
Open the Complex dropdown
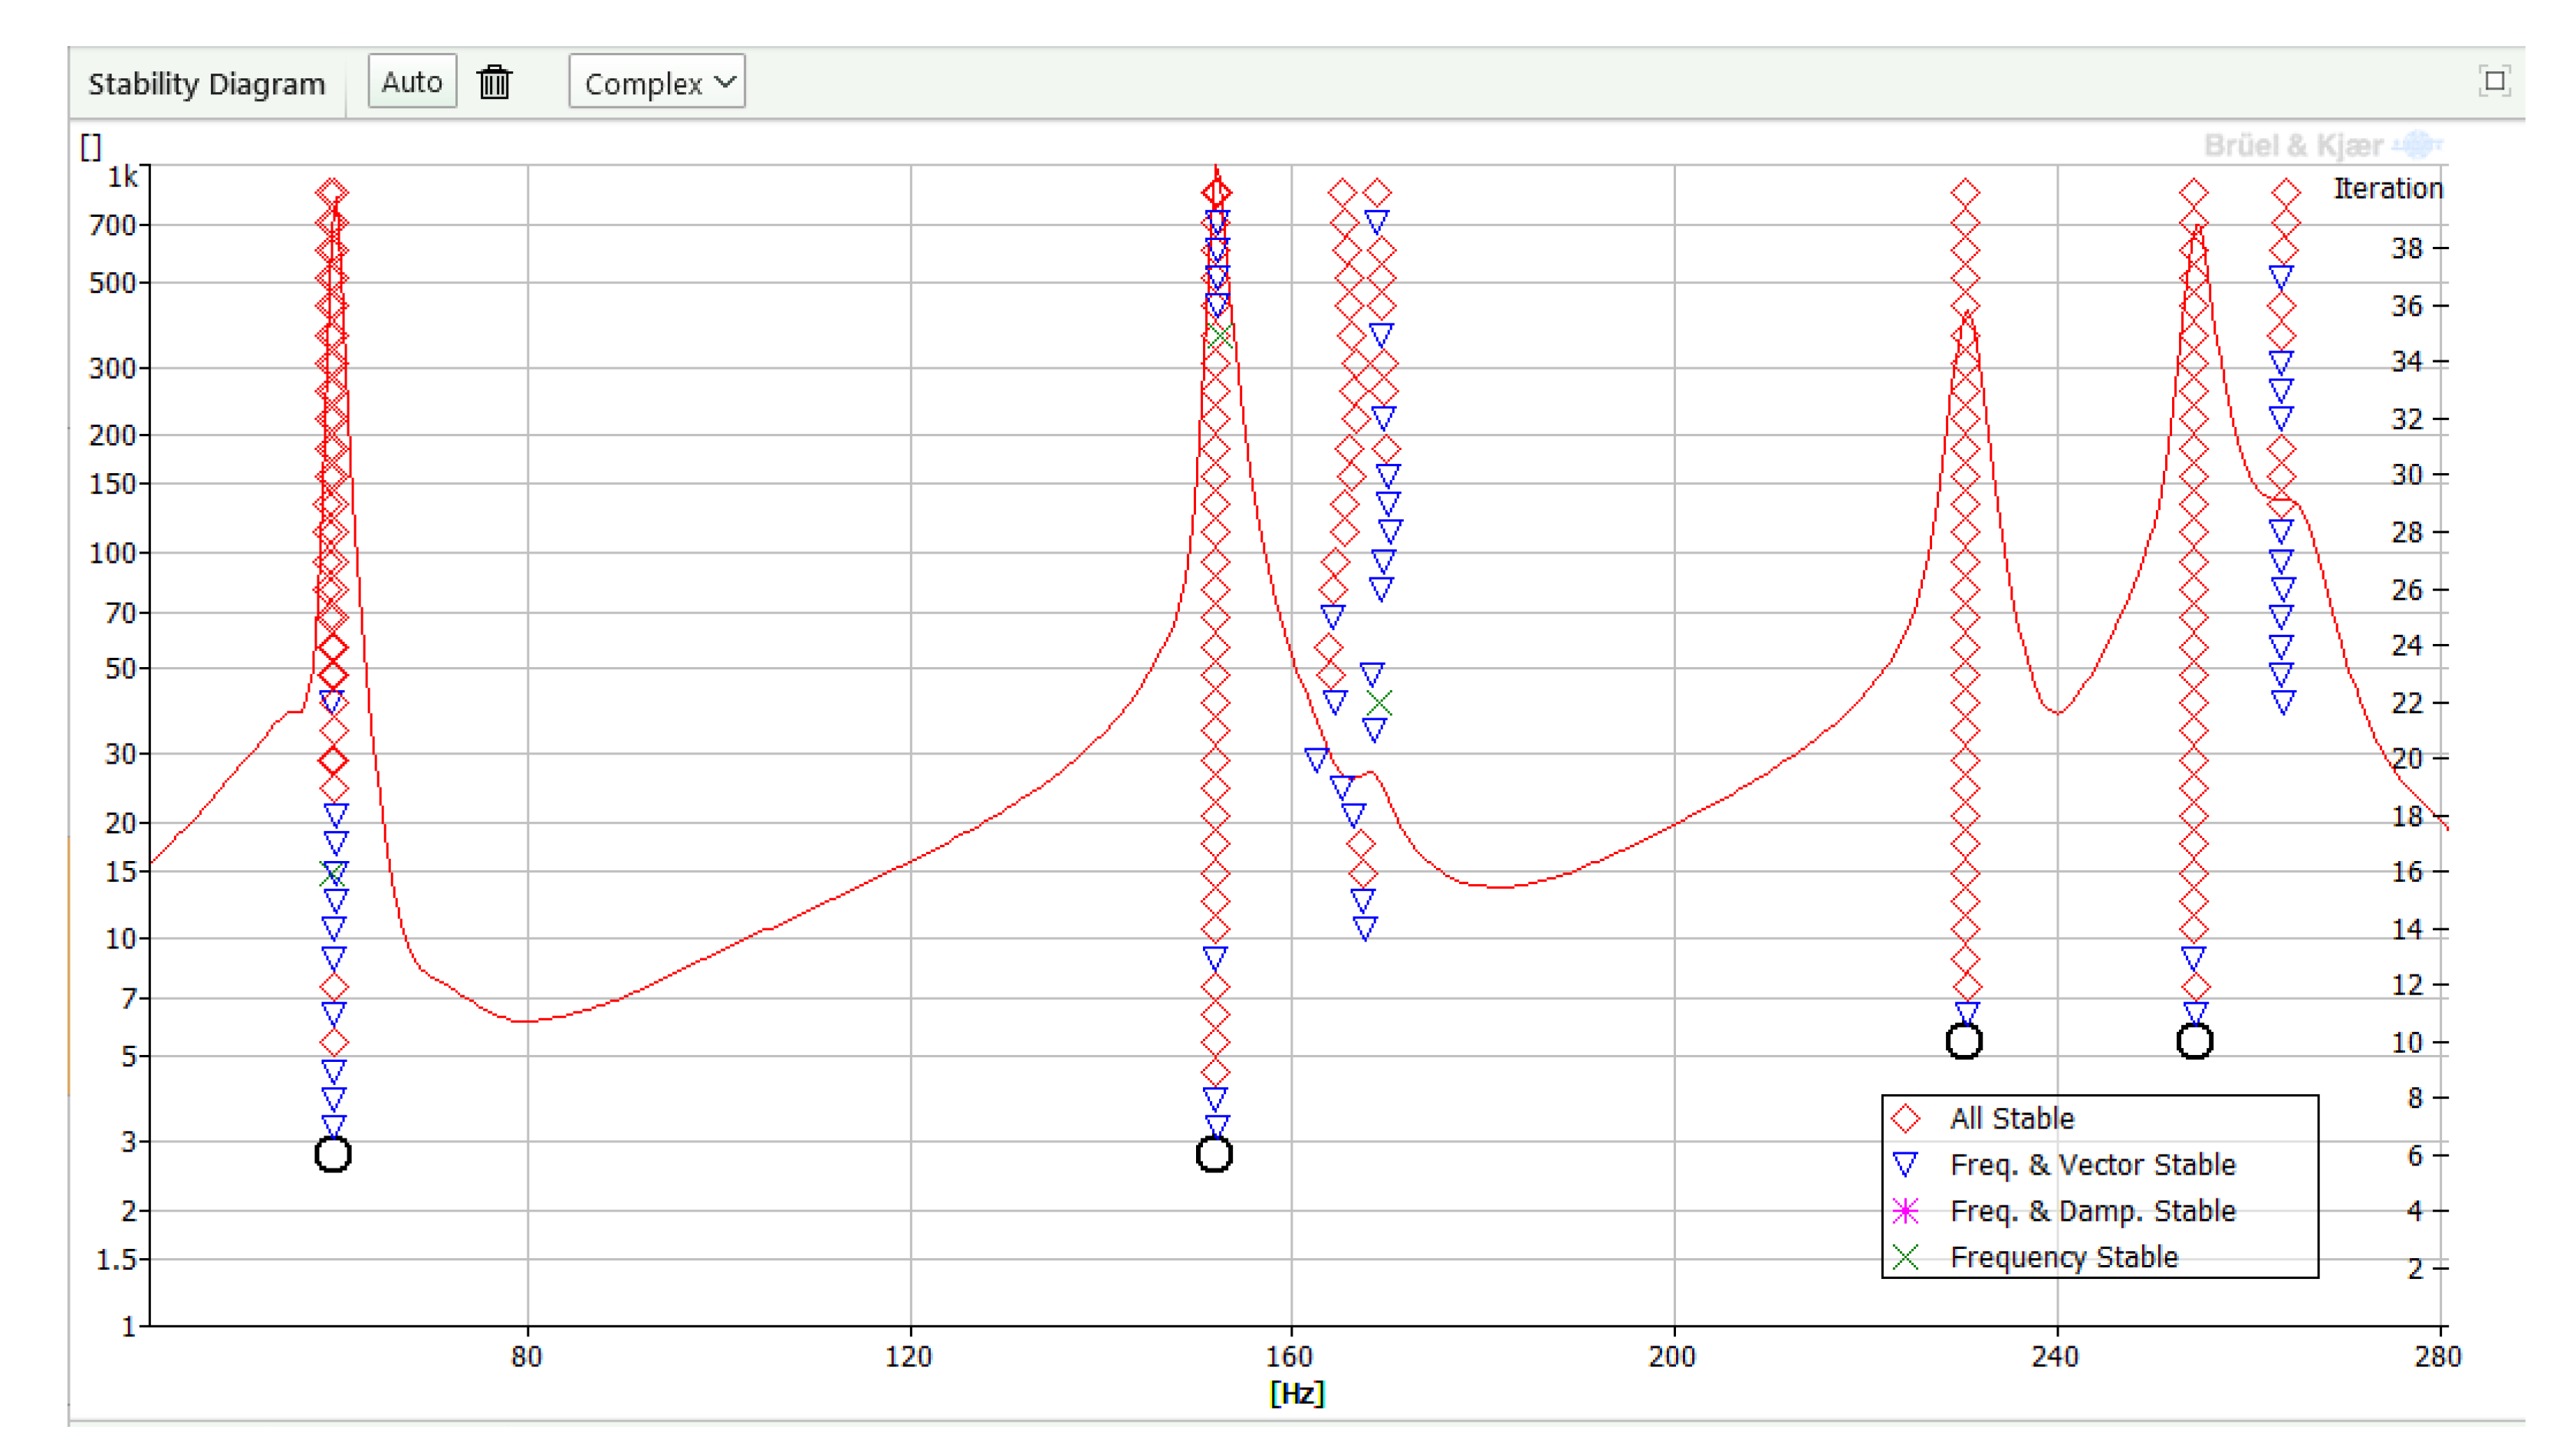[x=657, y=82]
